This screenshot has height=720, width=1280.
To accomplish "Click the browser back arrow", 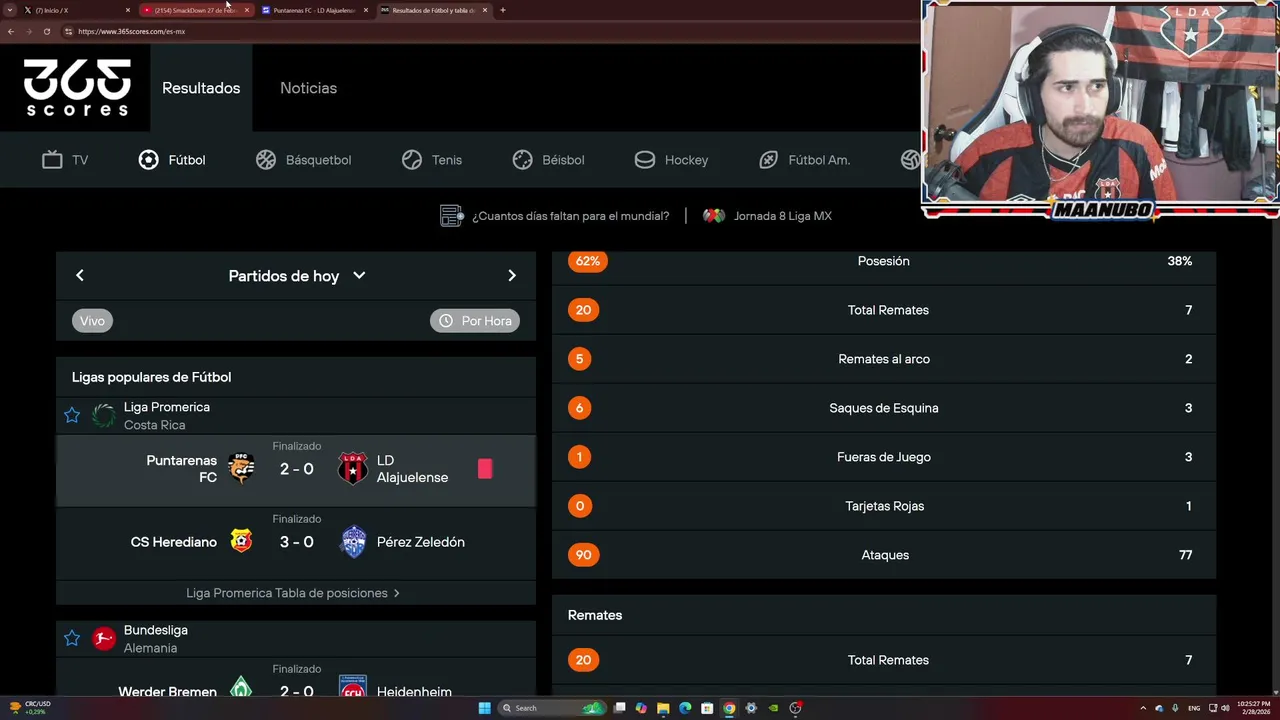I will (x=10, y=31).
